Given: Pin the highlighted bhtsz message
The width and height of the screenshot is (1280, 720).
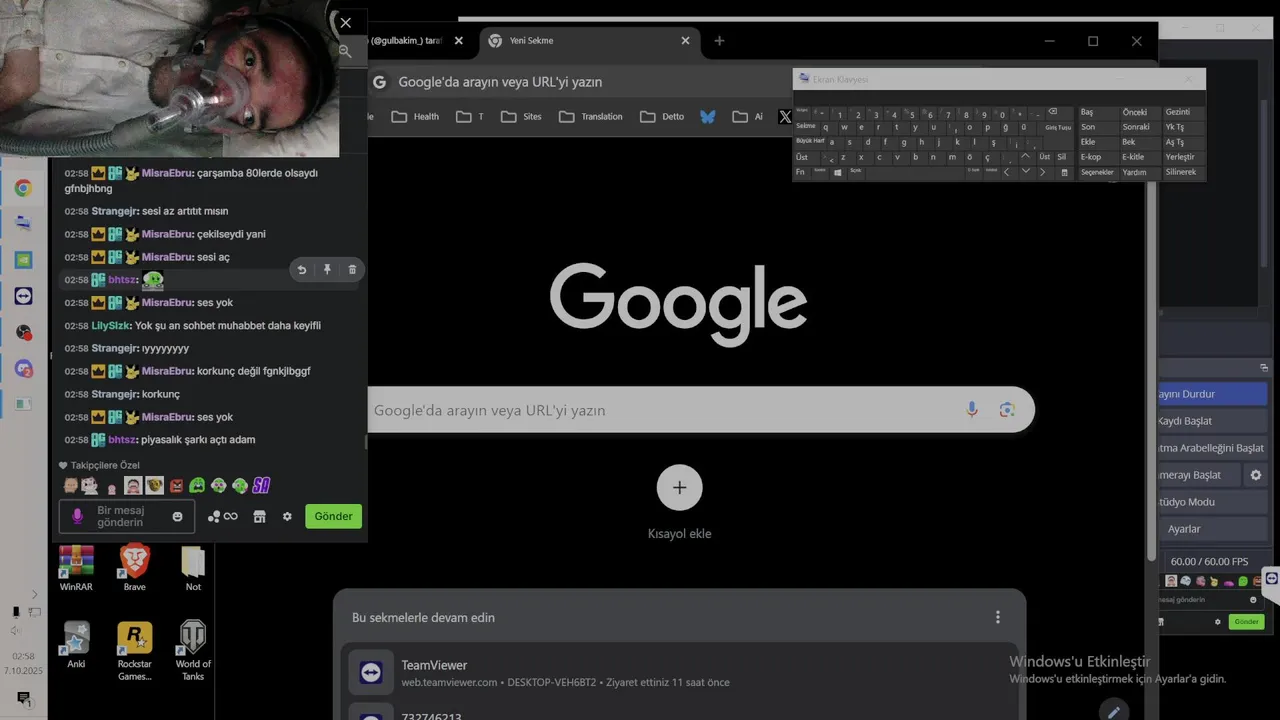Looking at the screenshot, I should pos(327,269).
